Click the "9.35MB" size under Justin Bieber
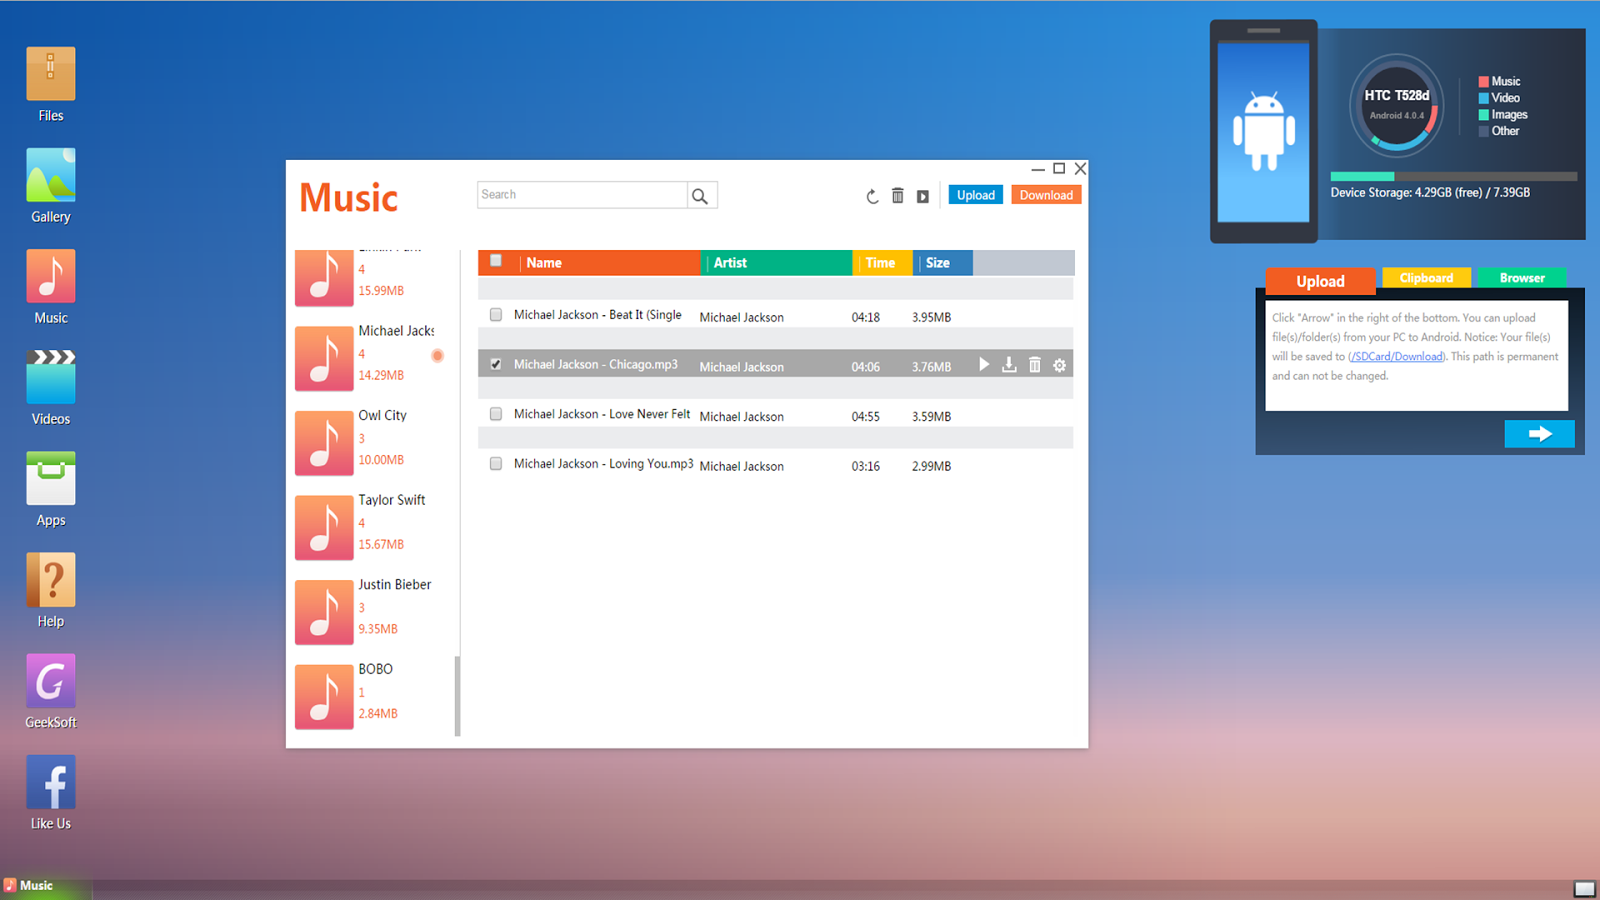This screenshot has height=900, width=1600. [x=378, y=629]
